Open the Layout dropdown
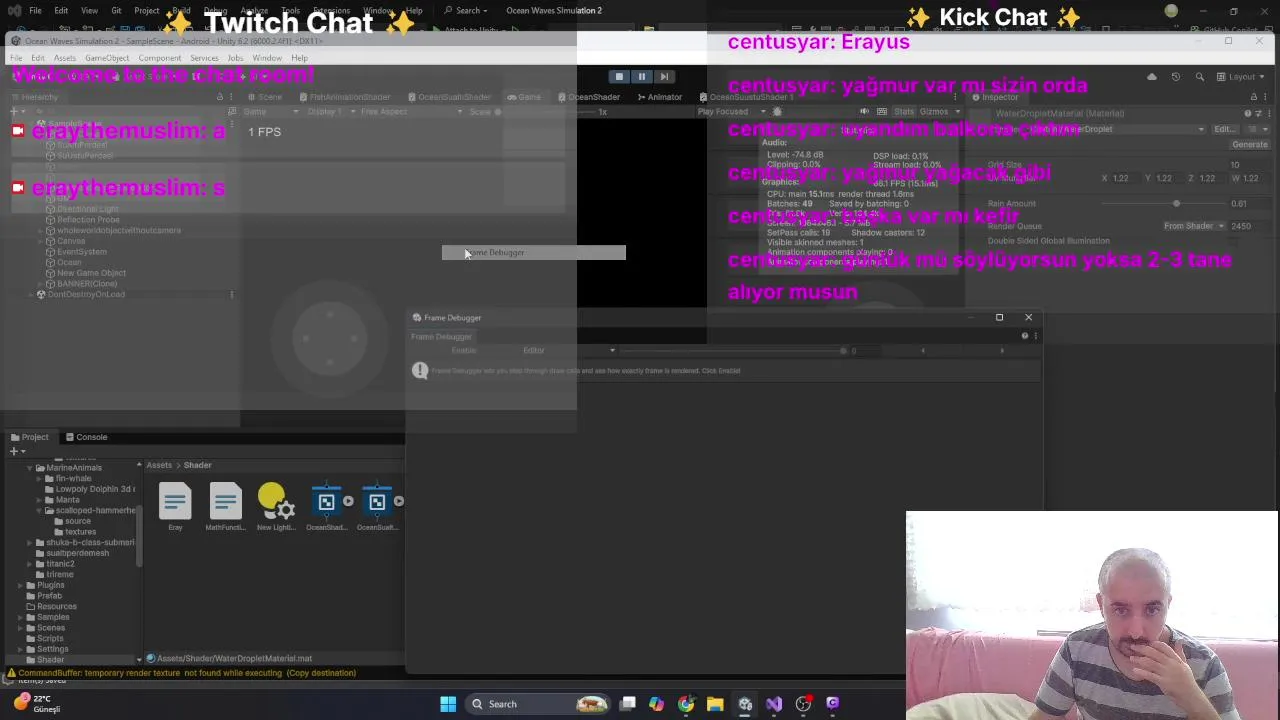The image size is (1280, 720). (x=1241, y=77)
